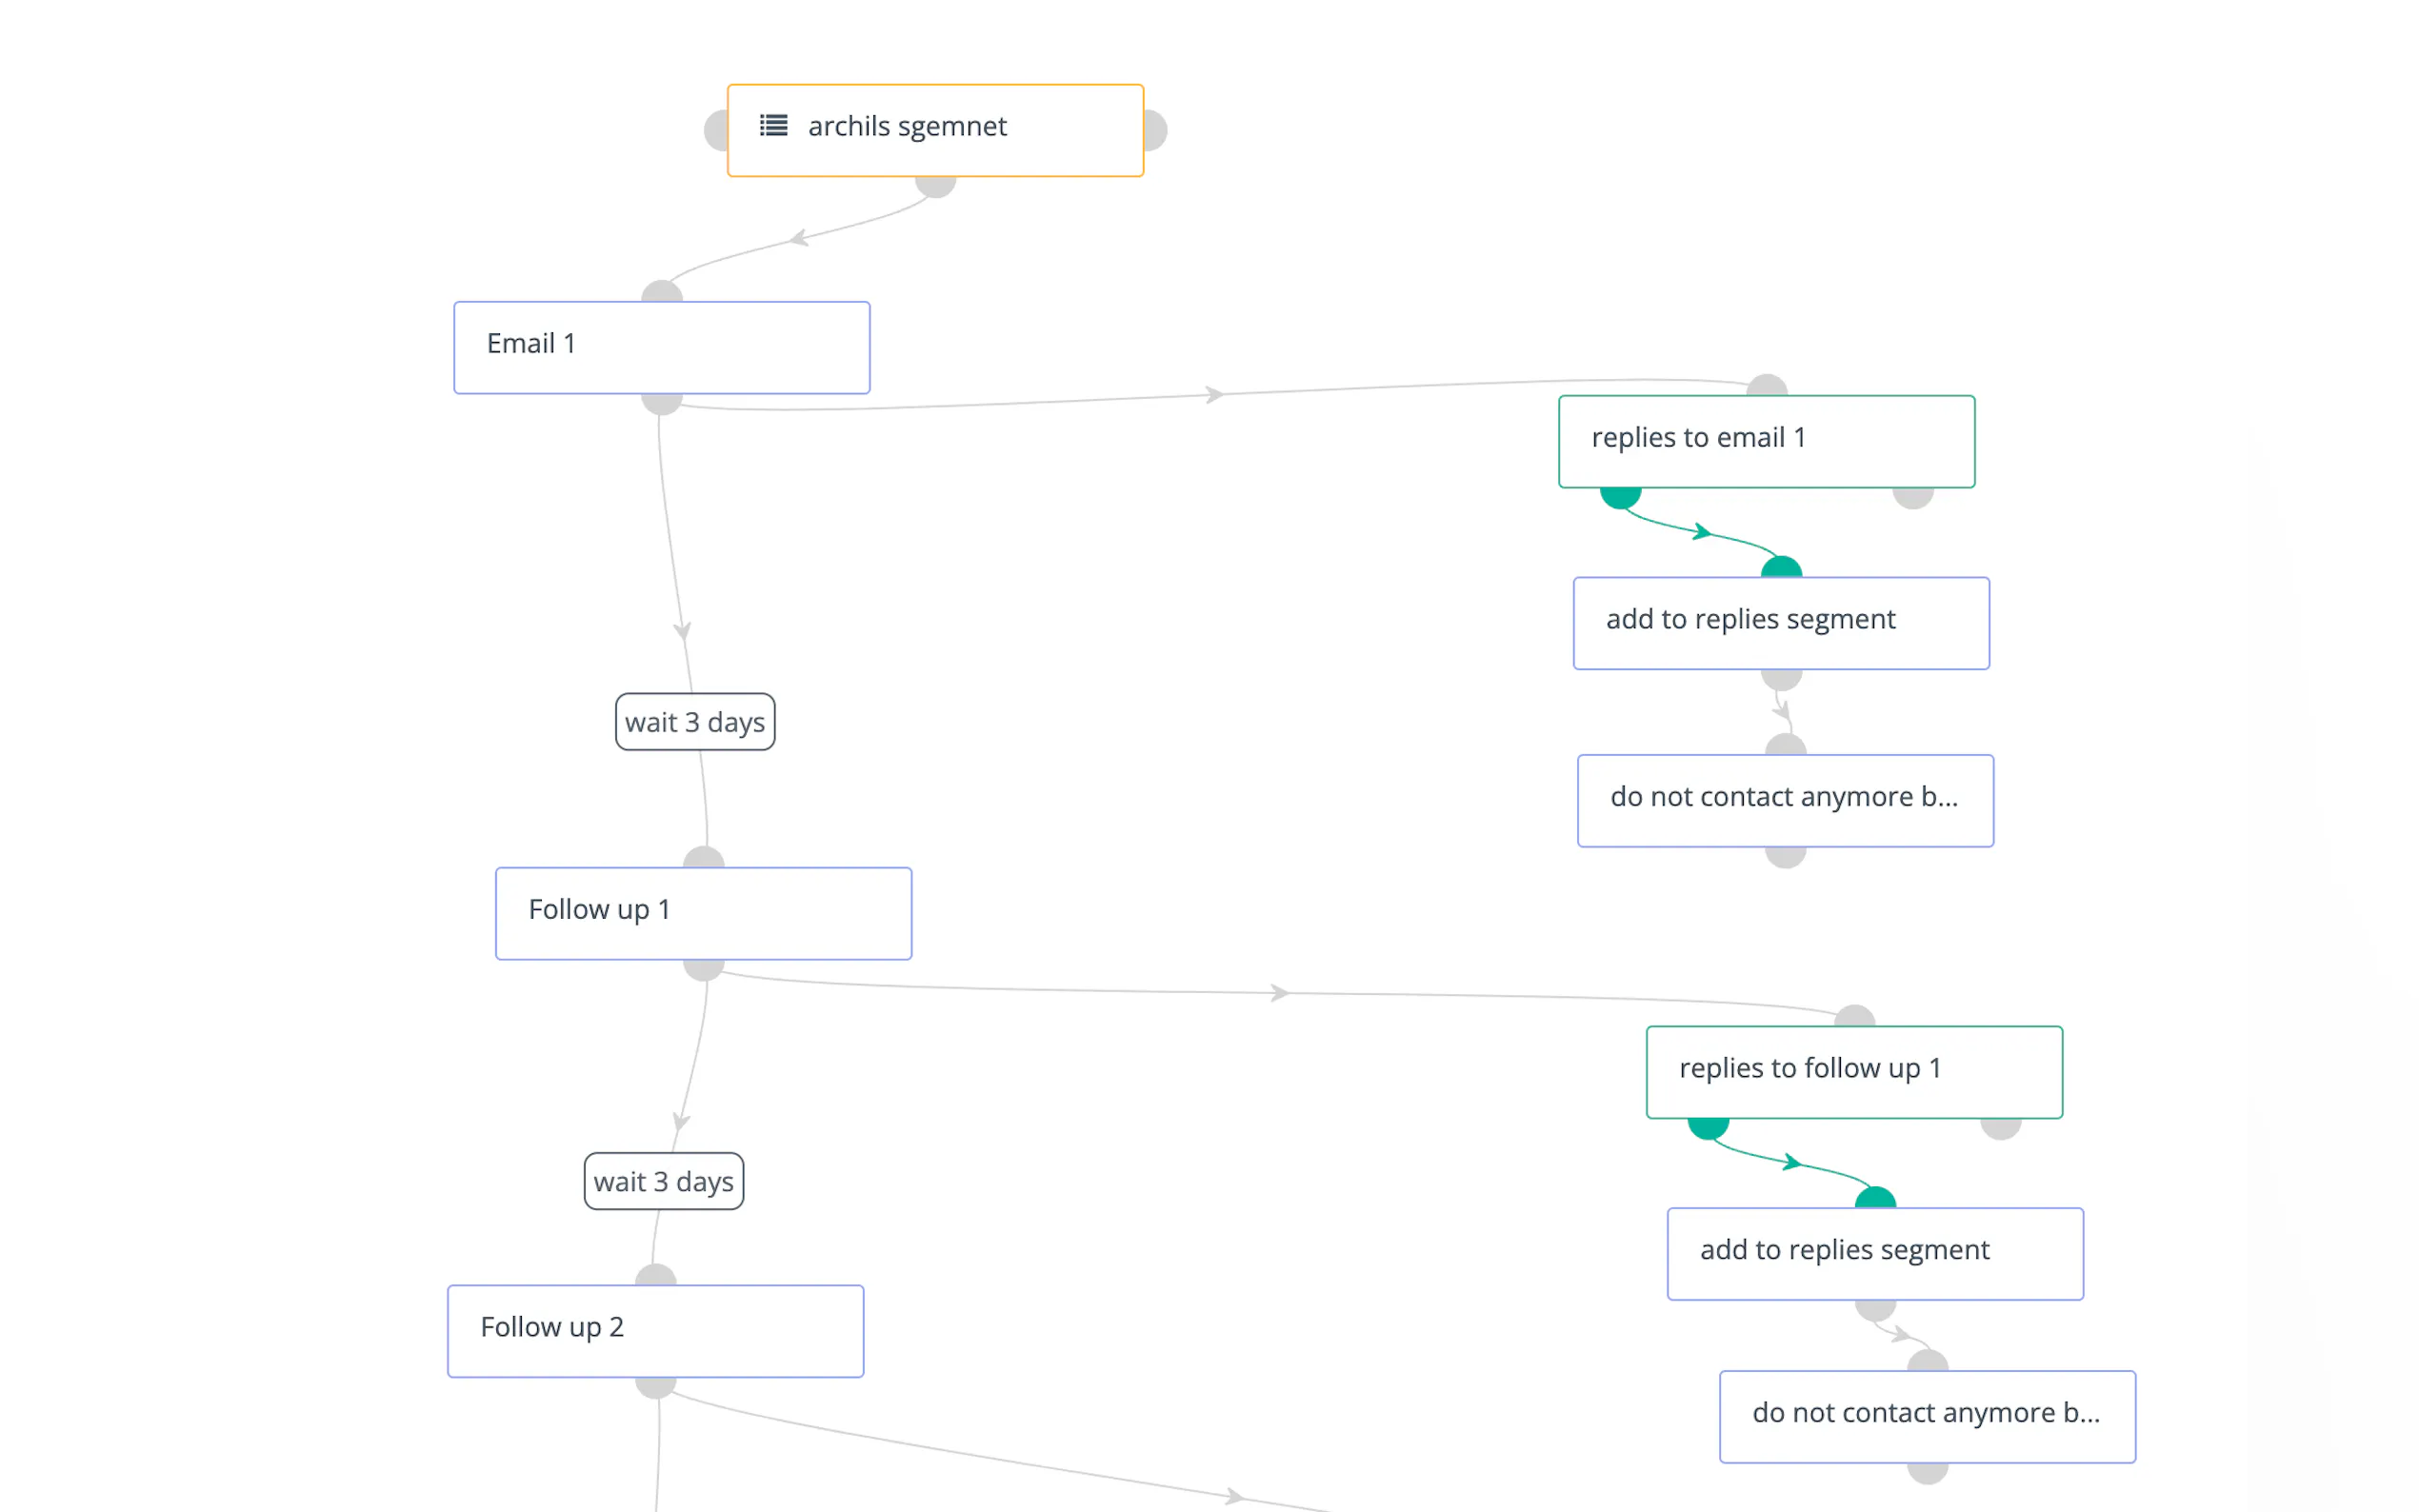
Task: Click the top connector of the do not contact node below the second add to replies segment
Action: (x=1927, y=1360)
